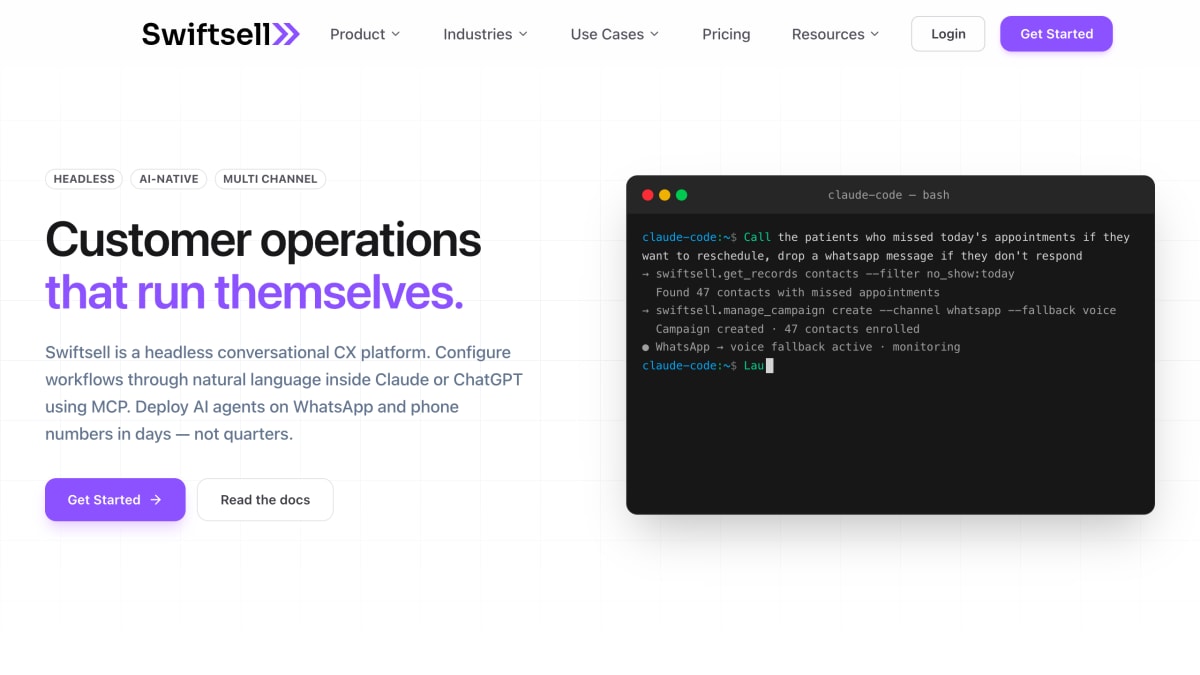This screenshot has width=1200, height=675.
Task: Expand the Resources menu chevron
Action: (874, 34)
